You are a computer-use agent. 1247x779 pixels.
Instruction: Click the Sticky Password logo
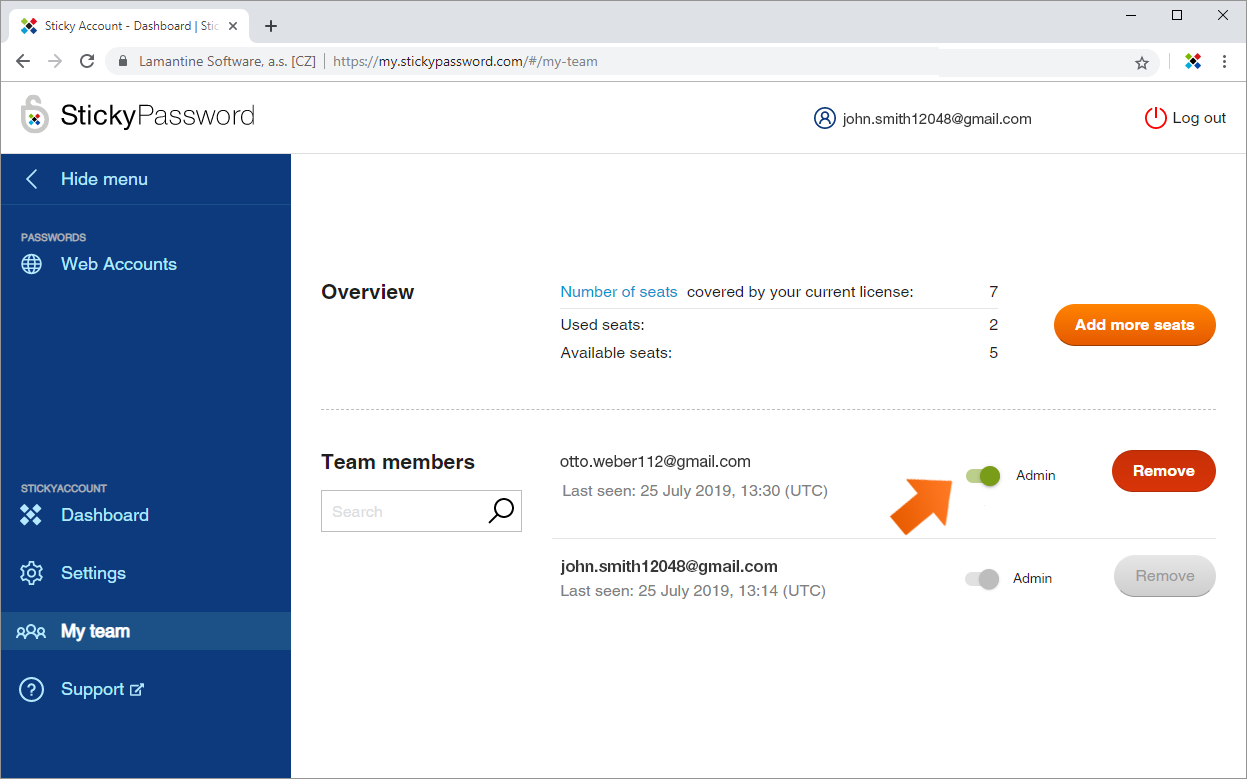pos(138,115)
